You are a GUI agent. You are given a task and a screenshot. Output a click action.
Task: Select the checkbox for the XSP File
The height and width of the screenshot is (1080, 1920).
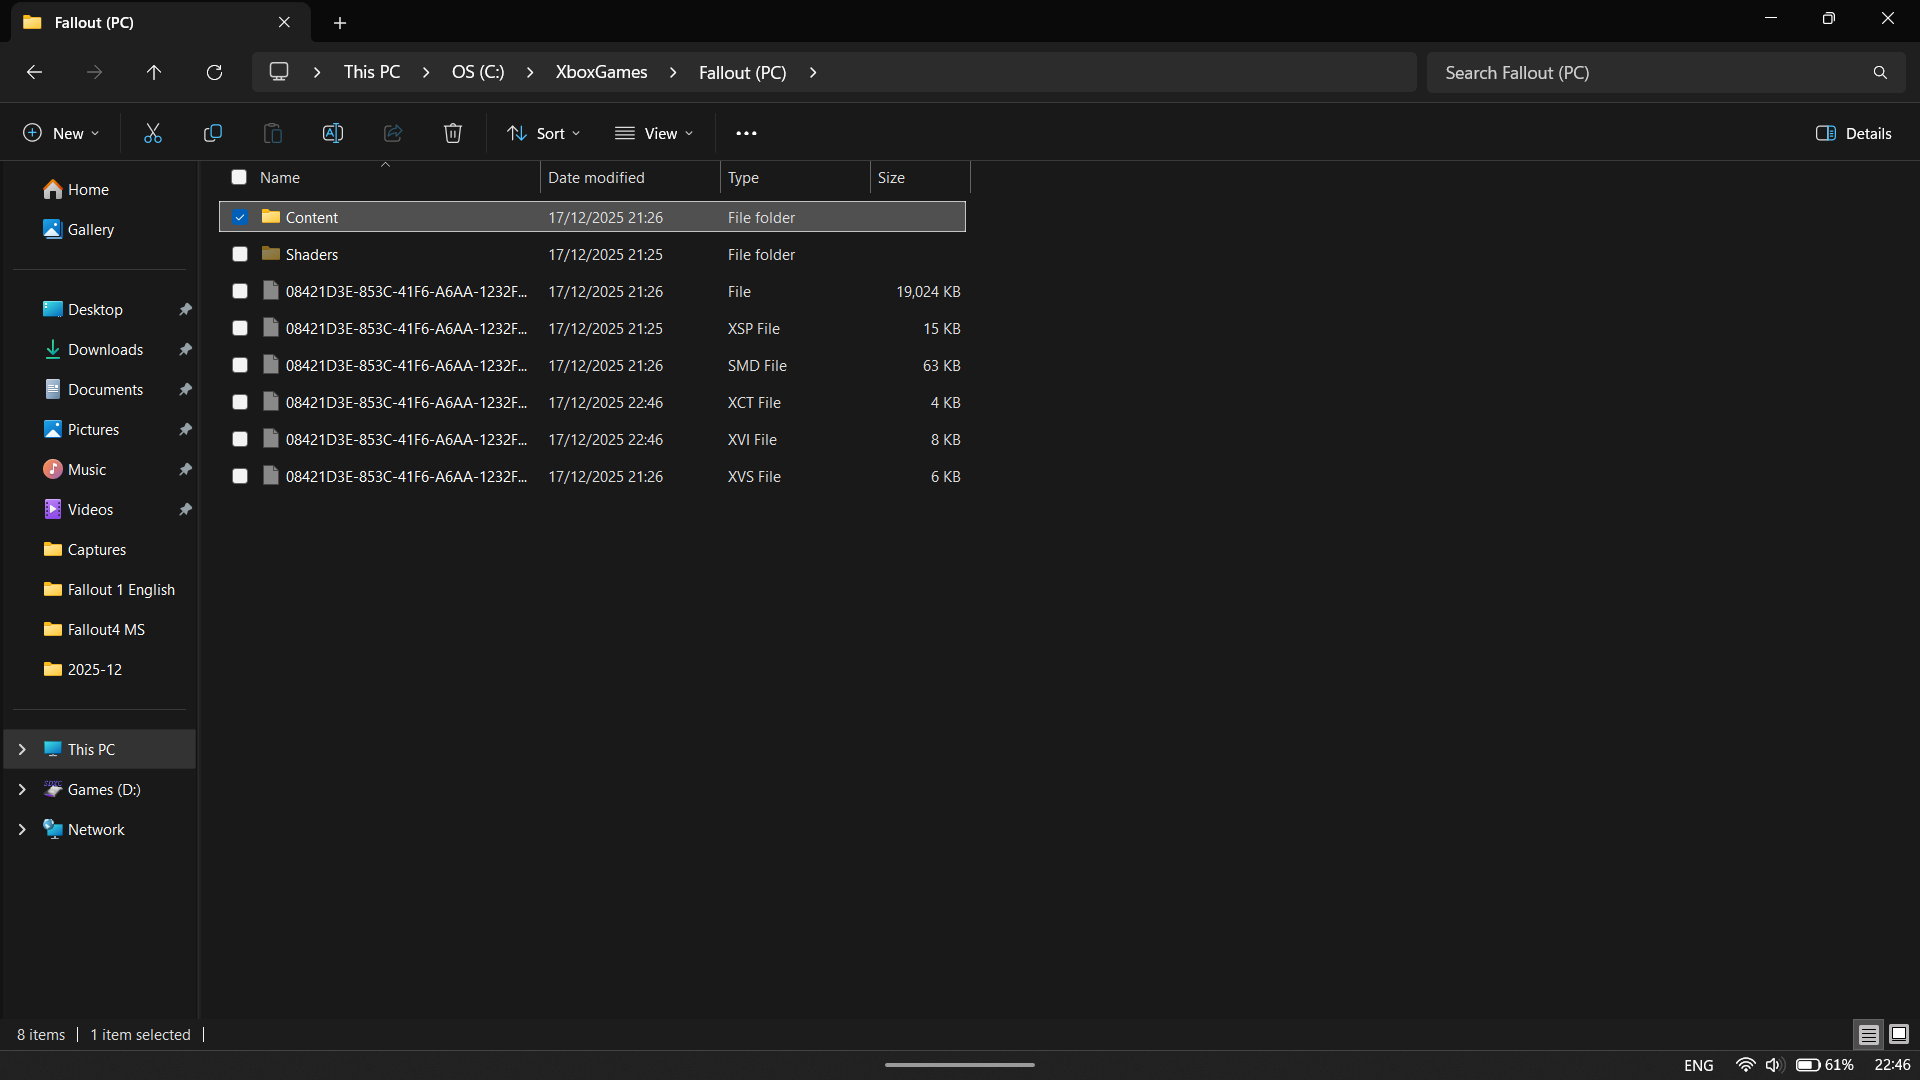[x=239, y=328]
